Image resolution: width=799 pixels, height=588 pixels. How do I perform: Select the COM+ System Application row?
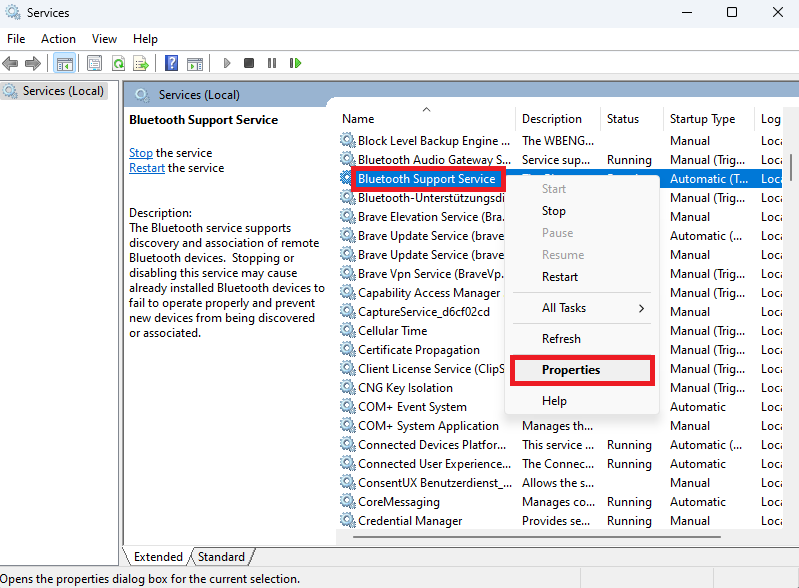560,425
